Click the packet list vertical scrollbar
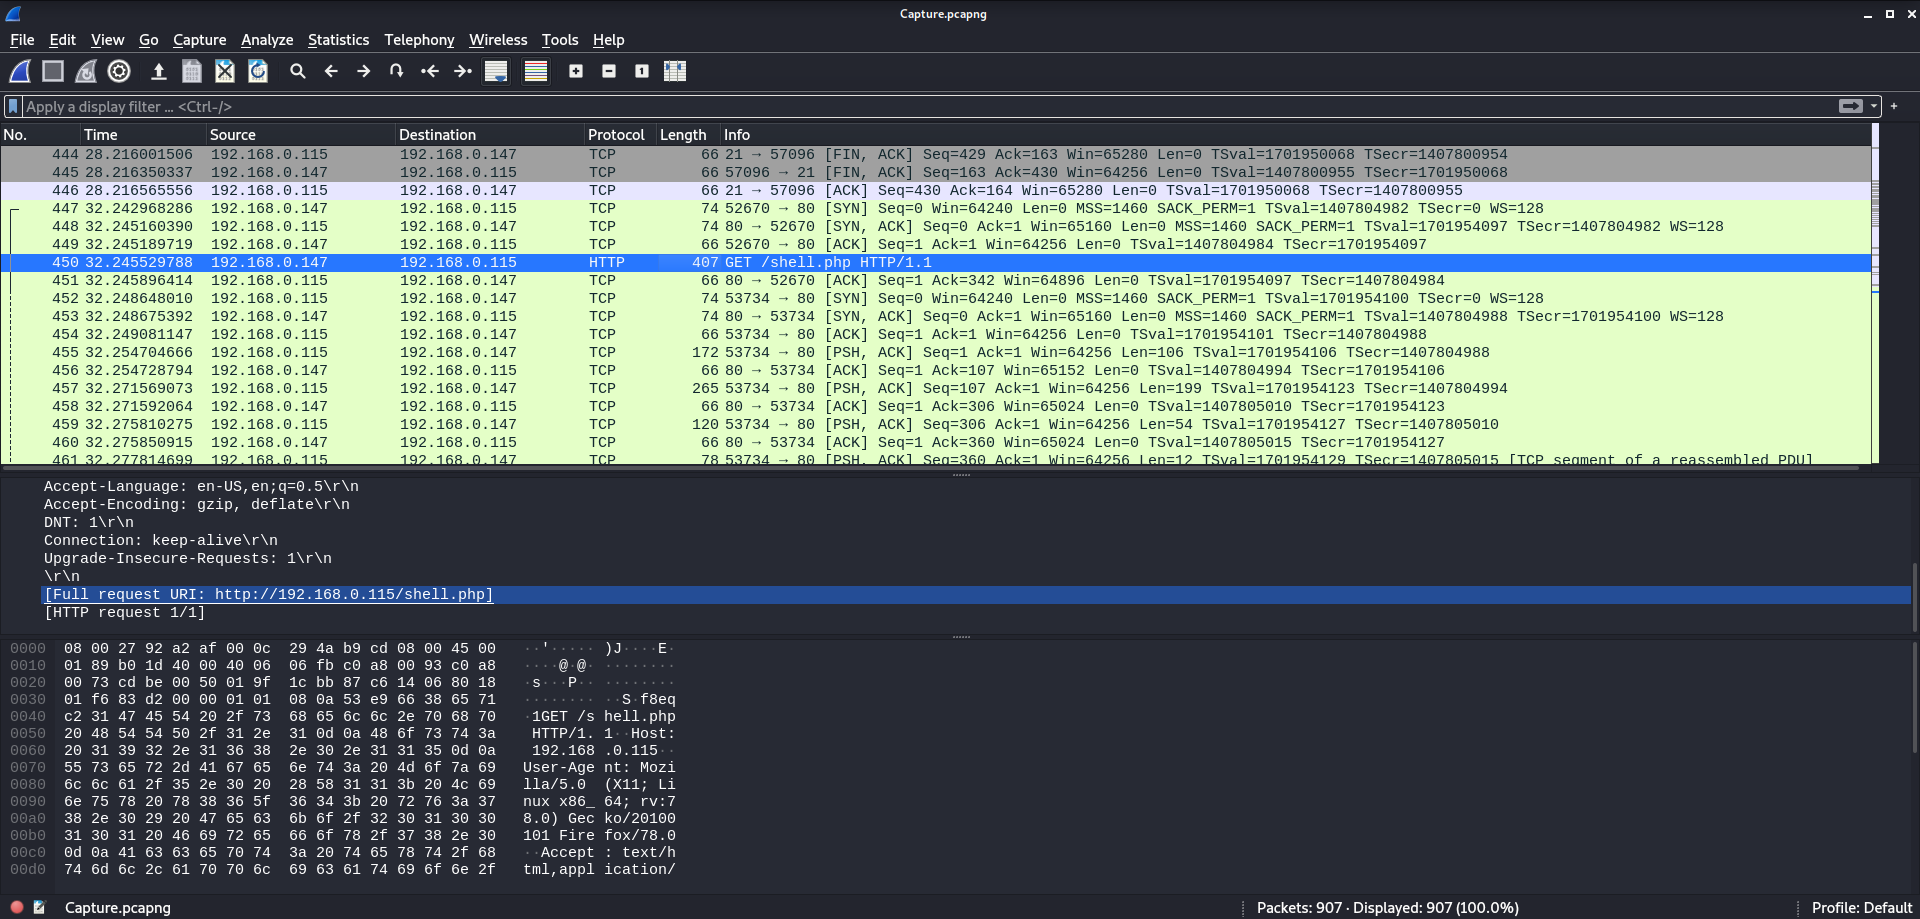The width and height of the screenshot is (1920, 919). pyautogui.click(x=1875, y=294)
